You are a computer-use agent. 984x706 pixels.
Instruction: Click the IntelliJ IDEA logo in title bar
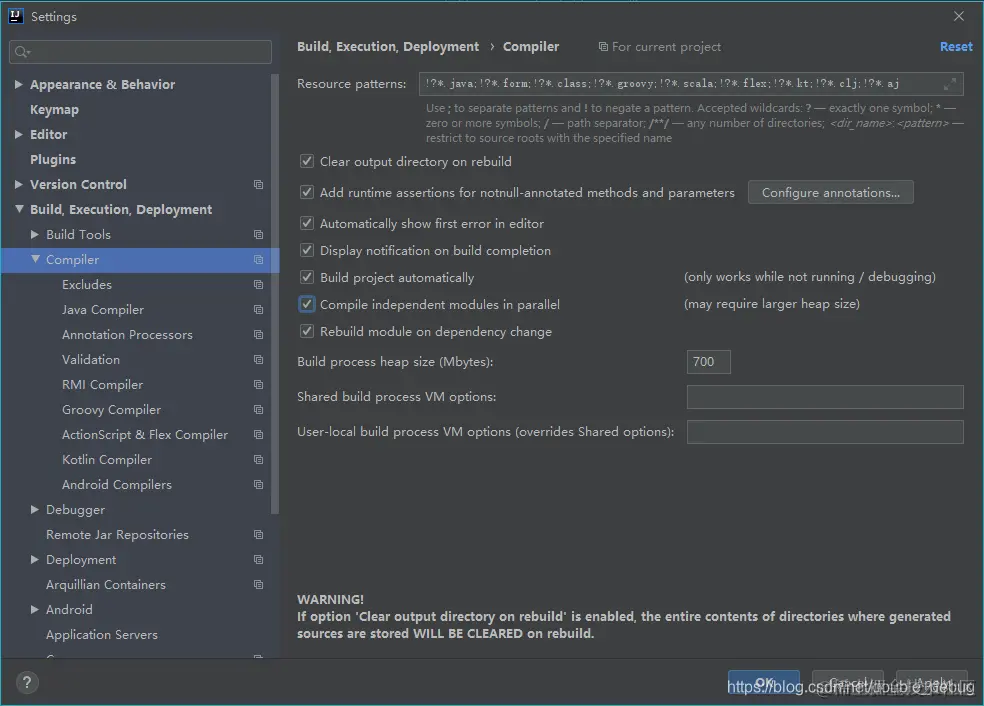click(x=16, y=16)
